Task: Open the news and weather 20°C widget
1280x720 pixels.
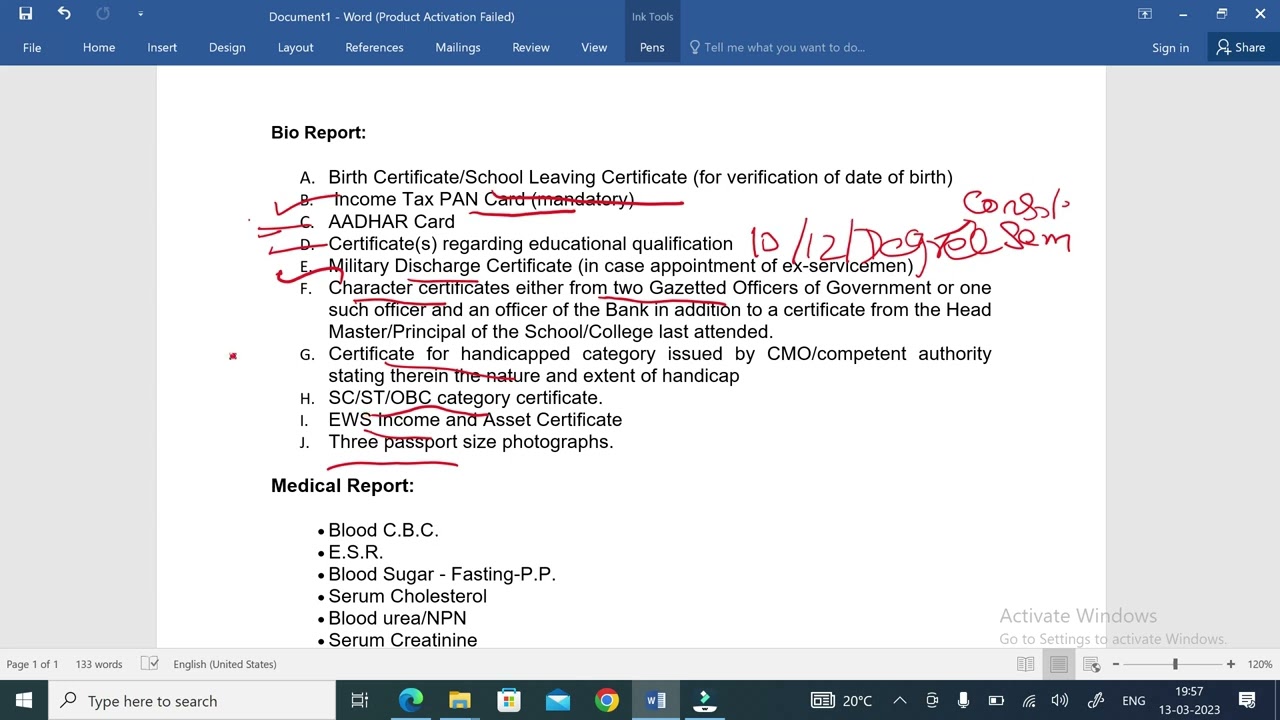Action: [841, 700]
